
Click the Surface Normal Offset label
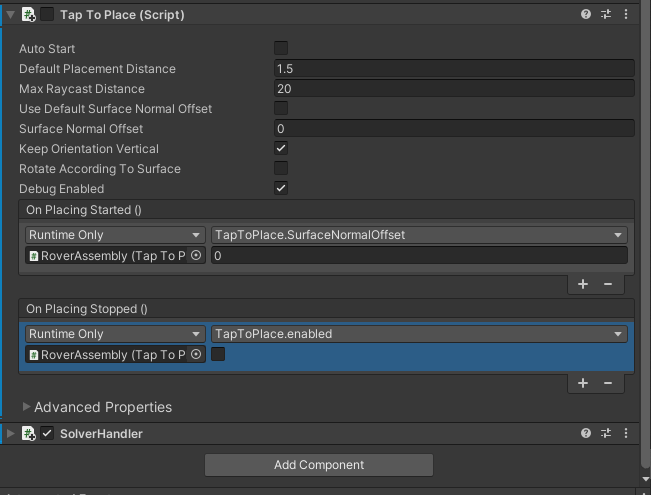pyautogui.click(x=81, y=128)
